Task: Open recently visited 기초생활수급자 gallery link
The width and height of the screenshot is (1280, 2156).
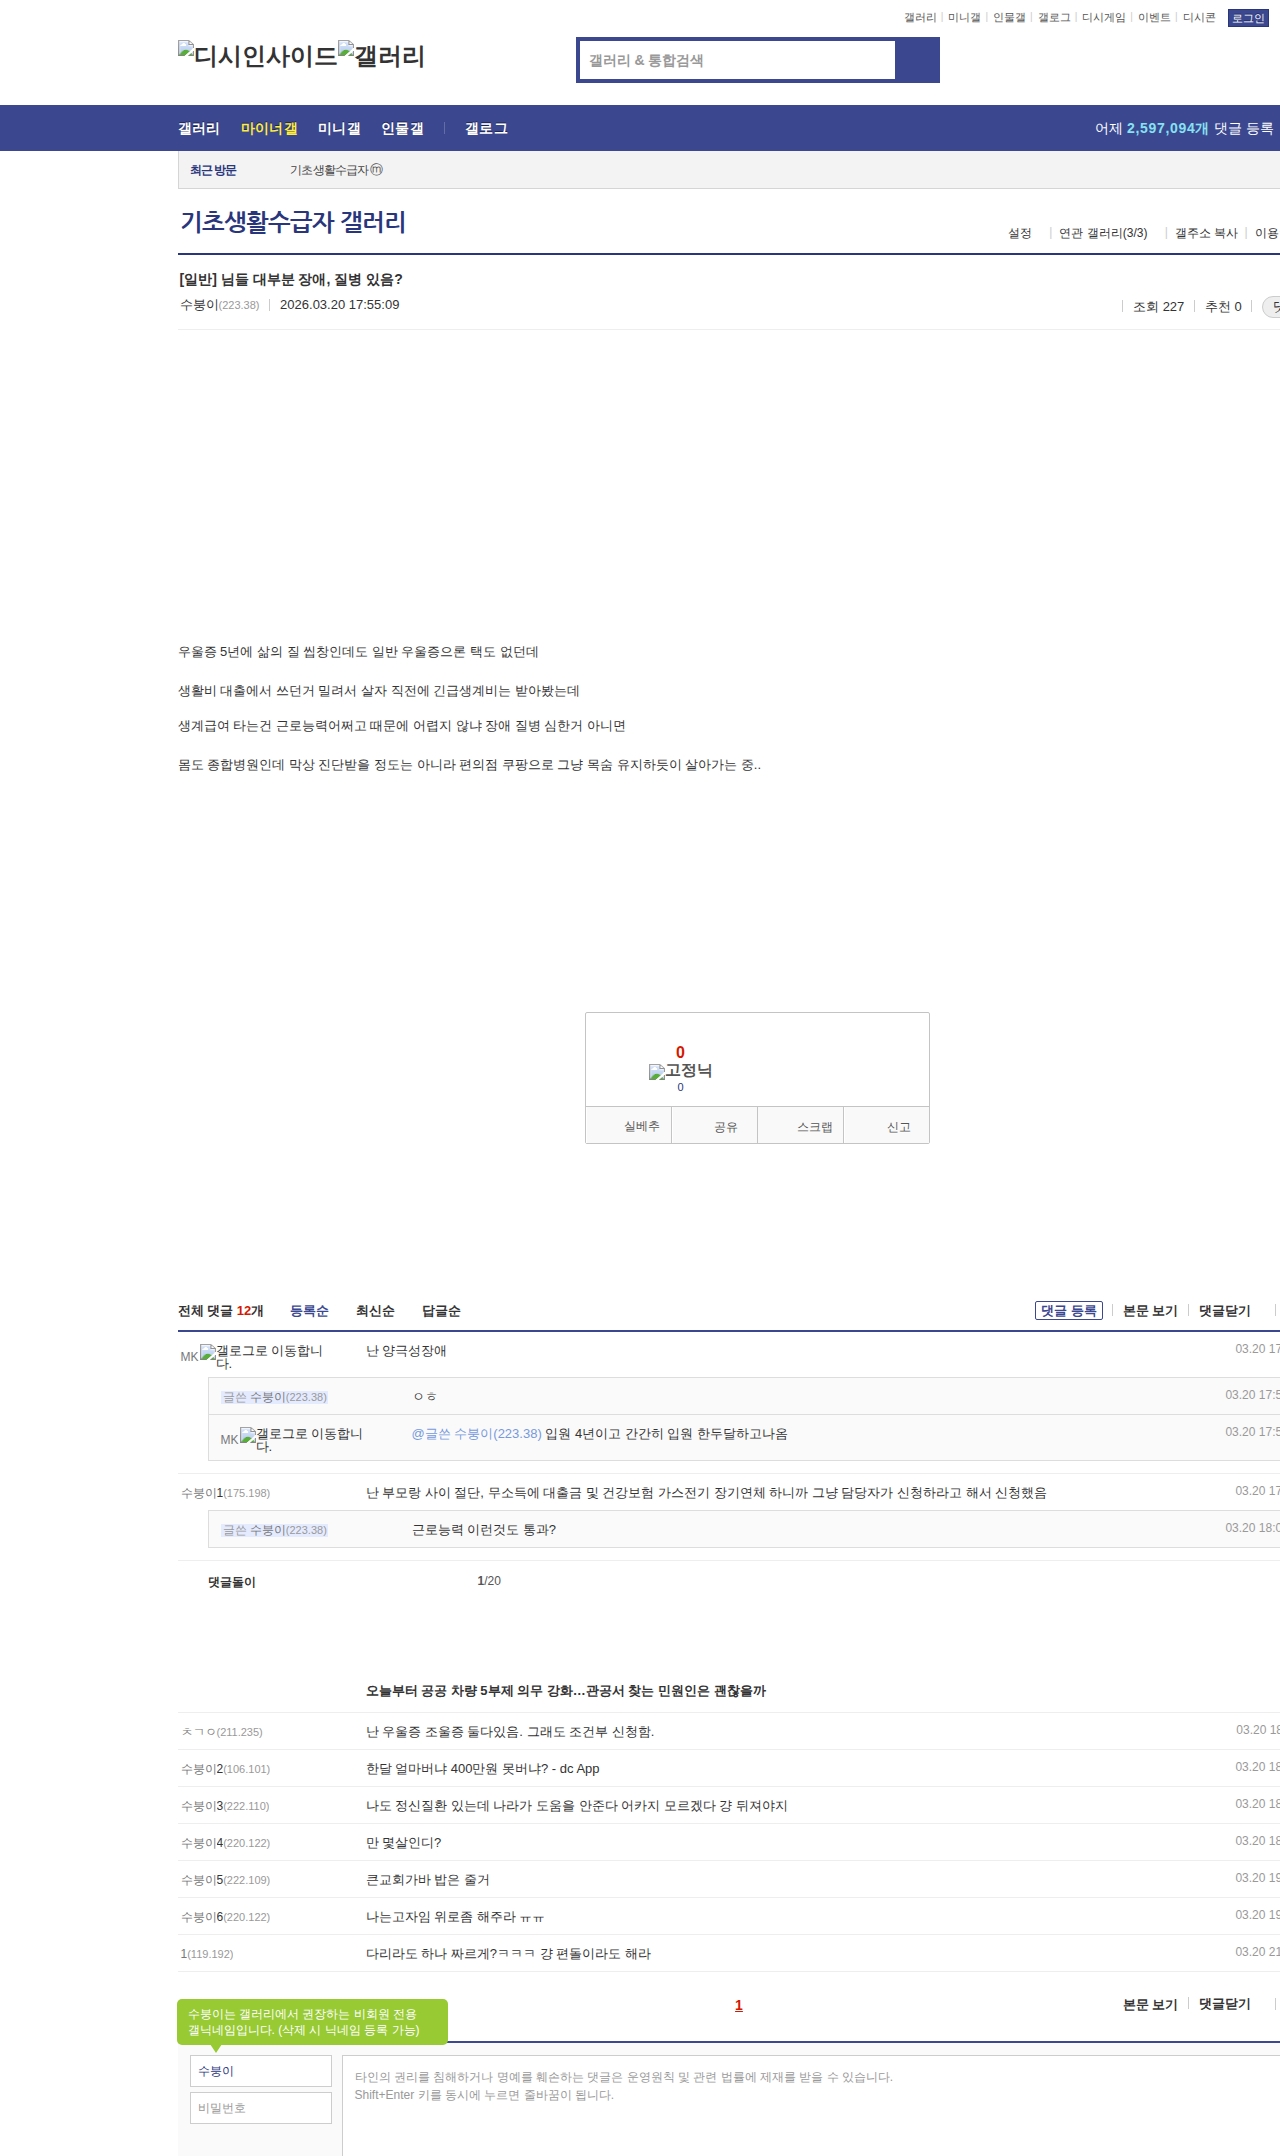Action: coord(329,170)
